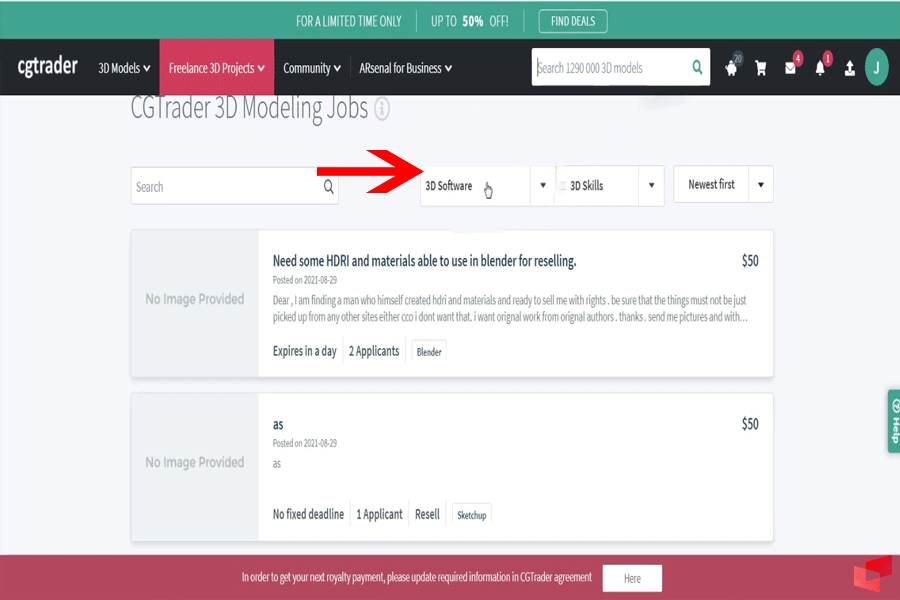The width and height of the screenshot is (900, 600).
Task: Open the HDRI and materials job listing
Action: tap(424, 261)
